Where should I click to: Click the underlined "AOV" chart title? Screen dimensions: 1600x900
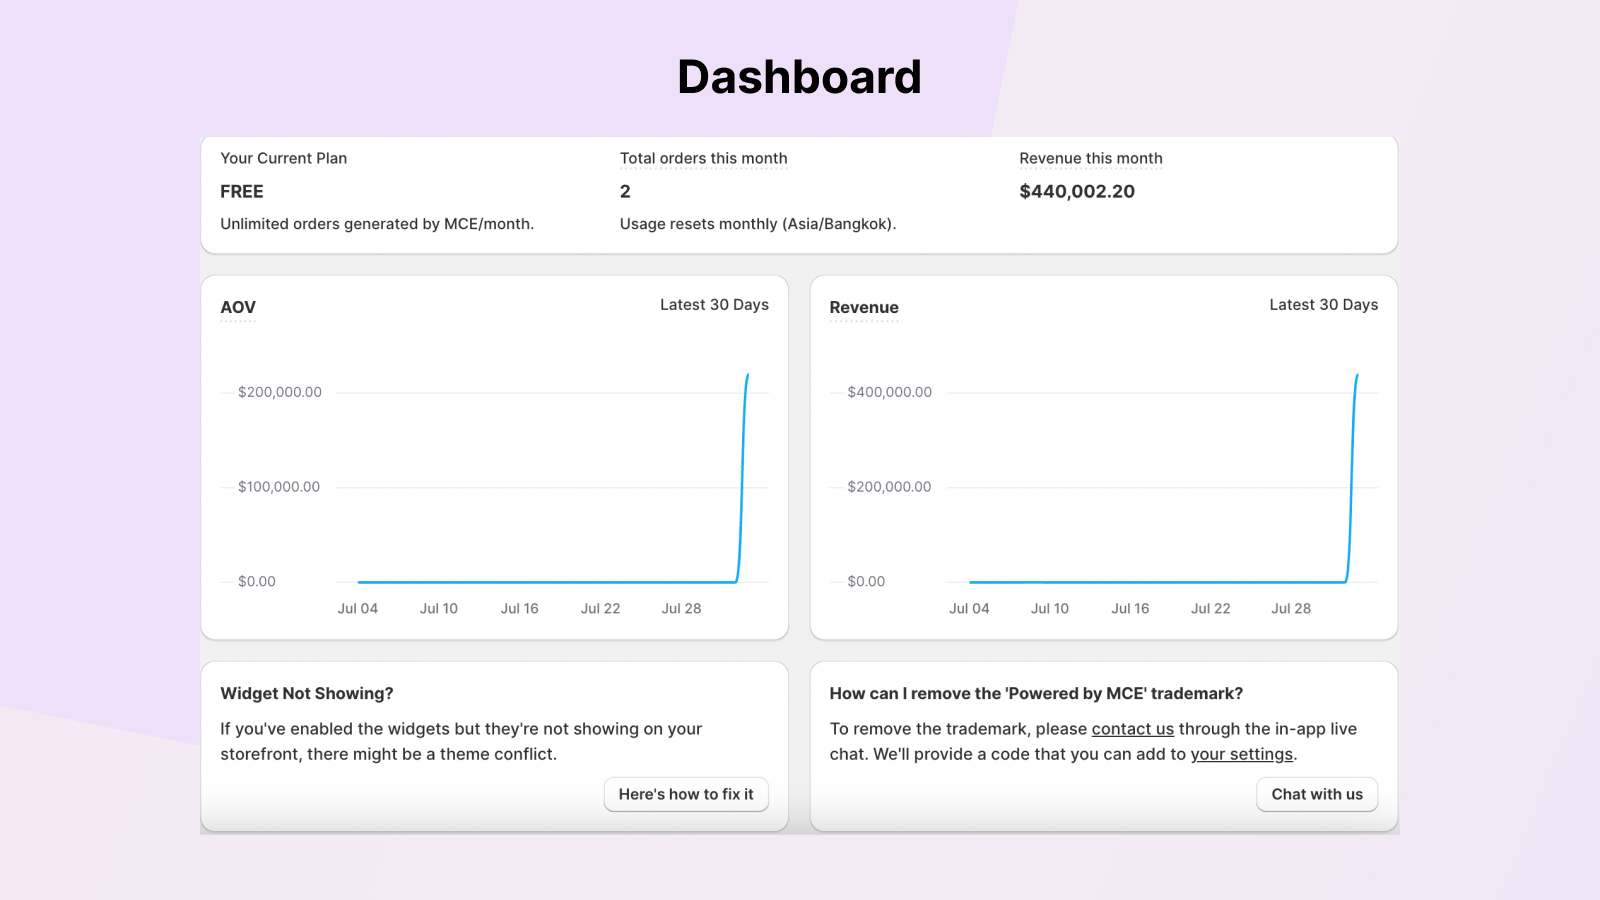pyautogui.click(x=237, y=307)
